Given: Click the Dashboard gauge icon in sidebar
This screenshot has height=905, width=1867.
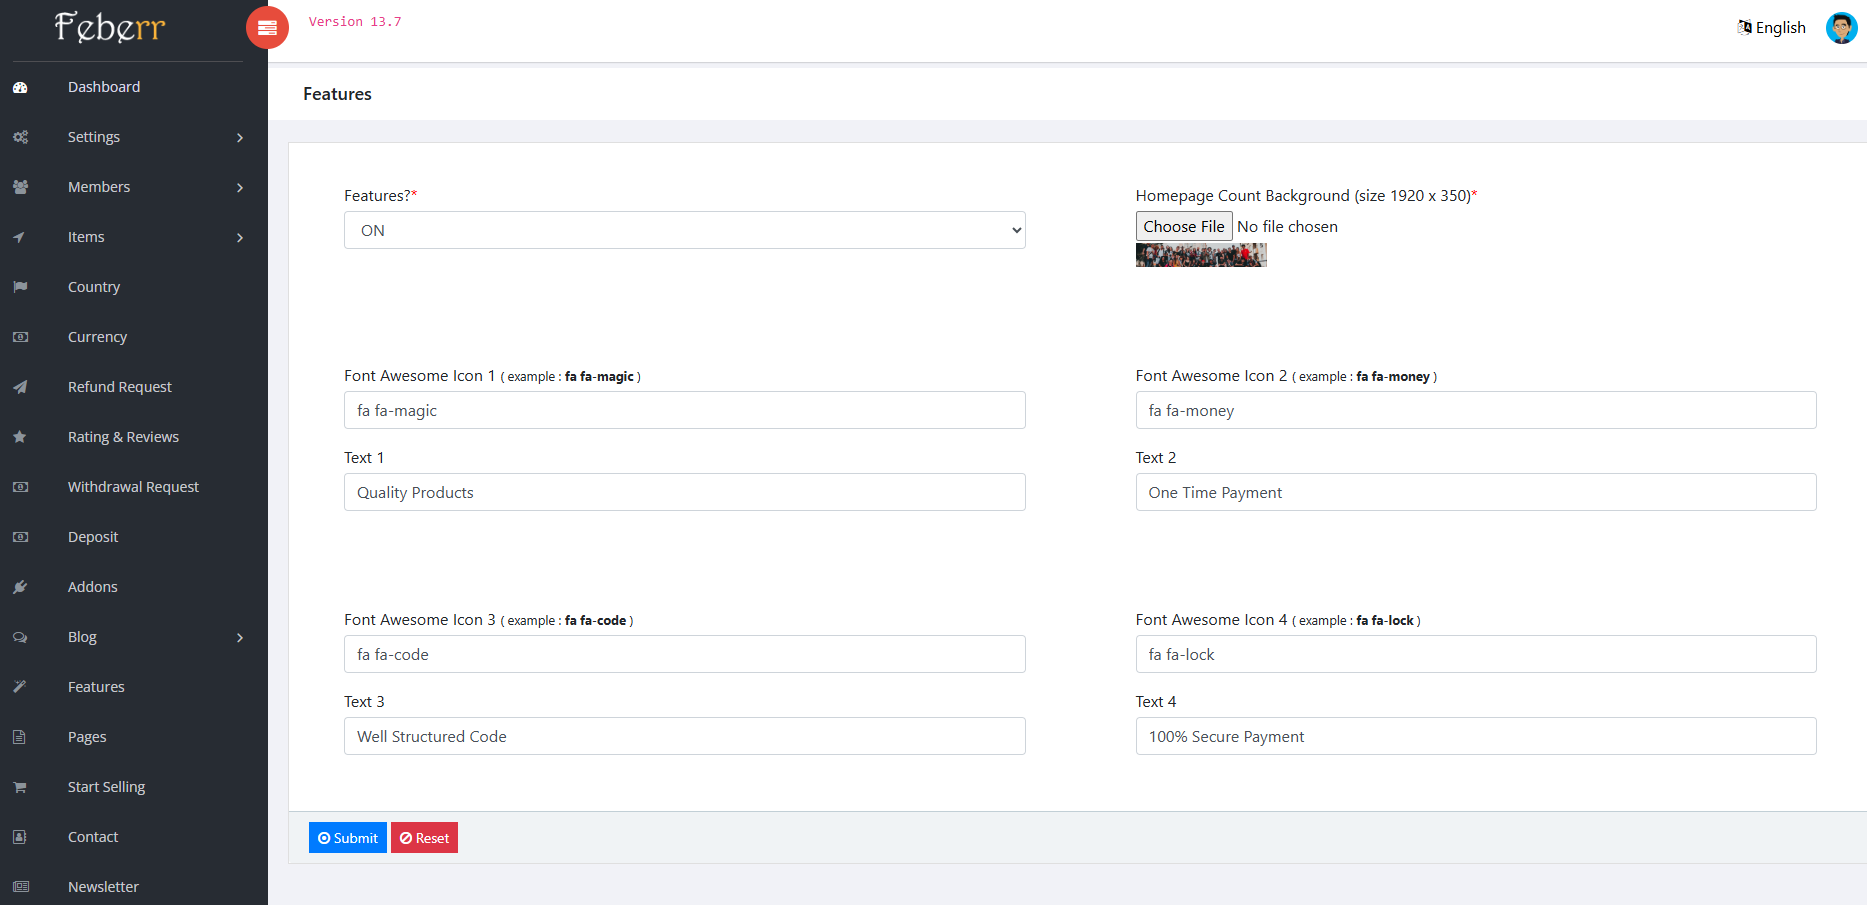Looking at the screenshot, I should point(20,87).
